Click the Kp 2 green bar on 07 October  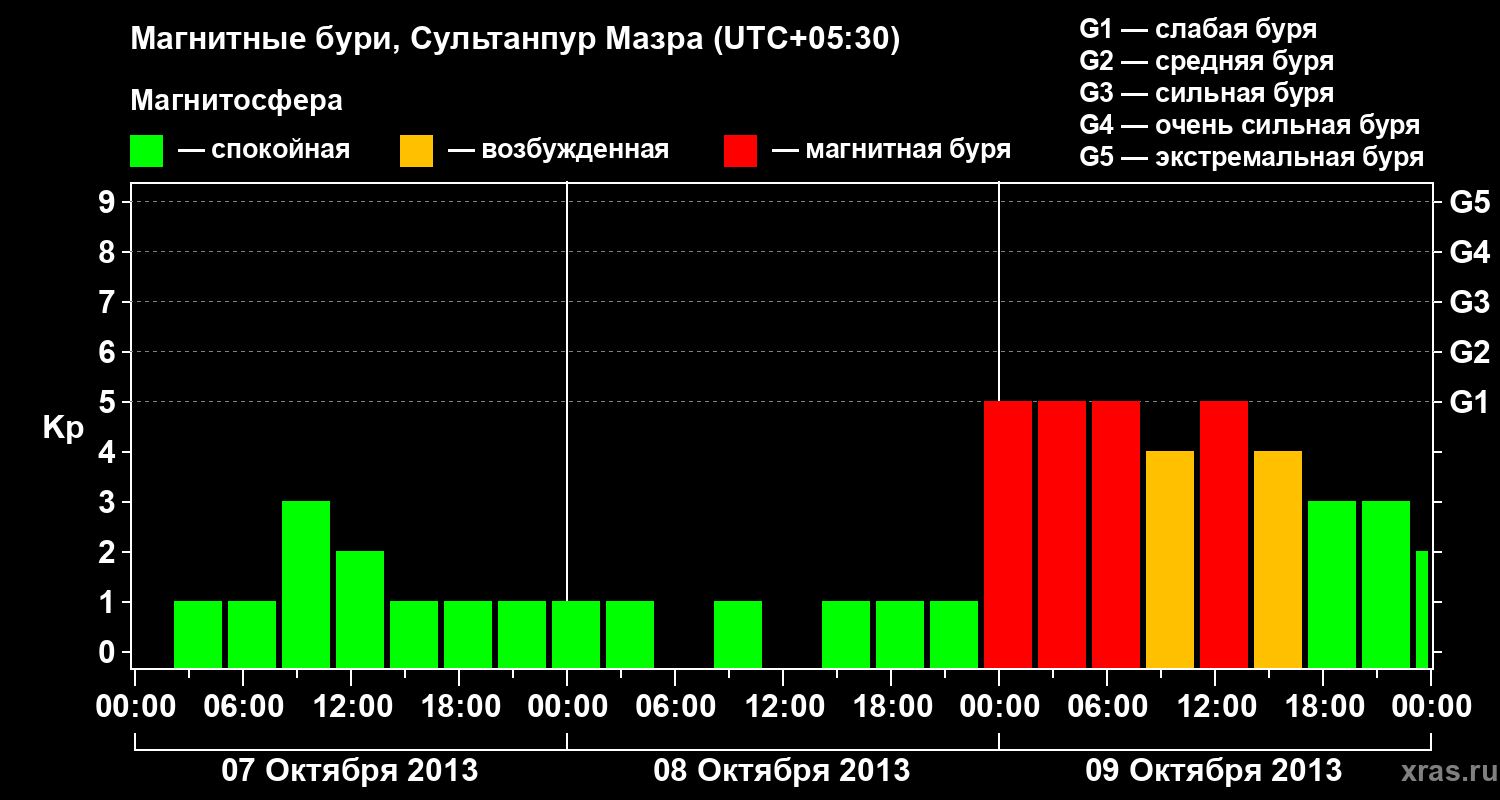coord(360,609)
